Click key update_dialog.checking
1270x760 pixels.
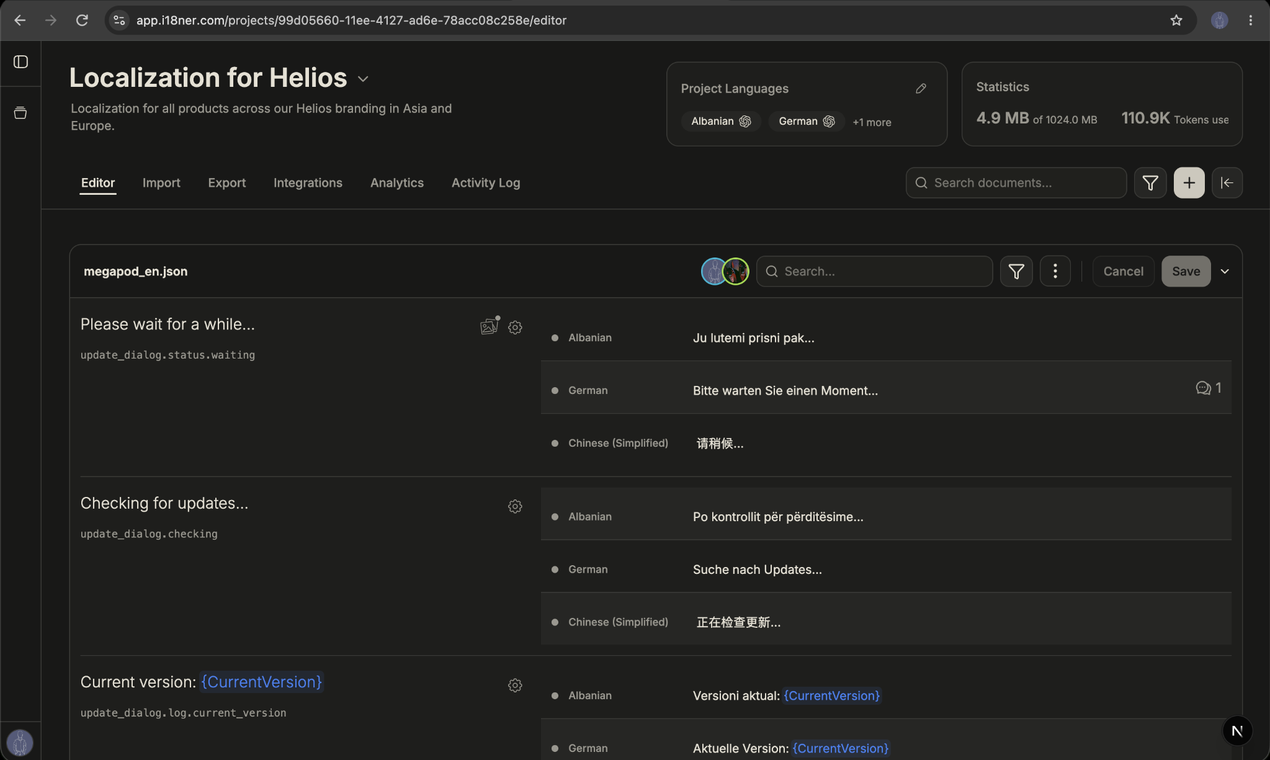pos(149,534)
